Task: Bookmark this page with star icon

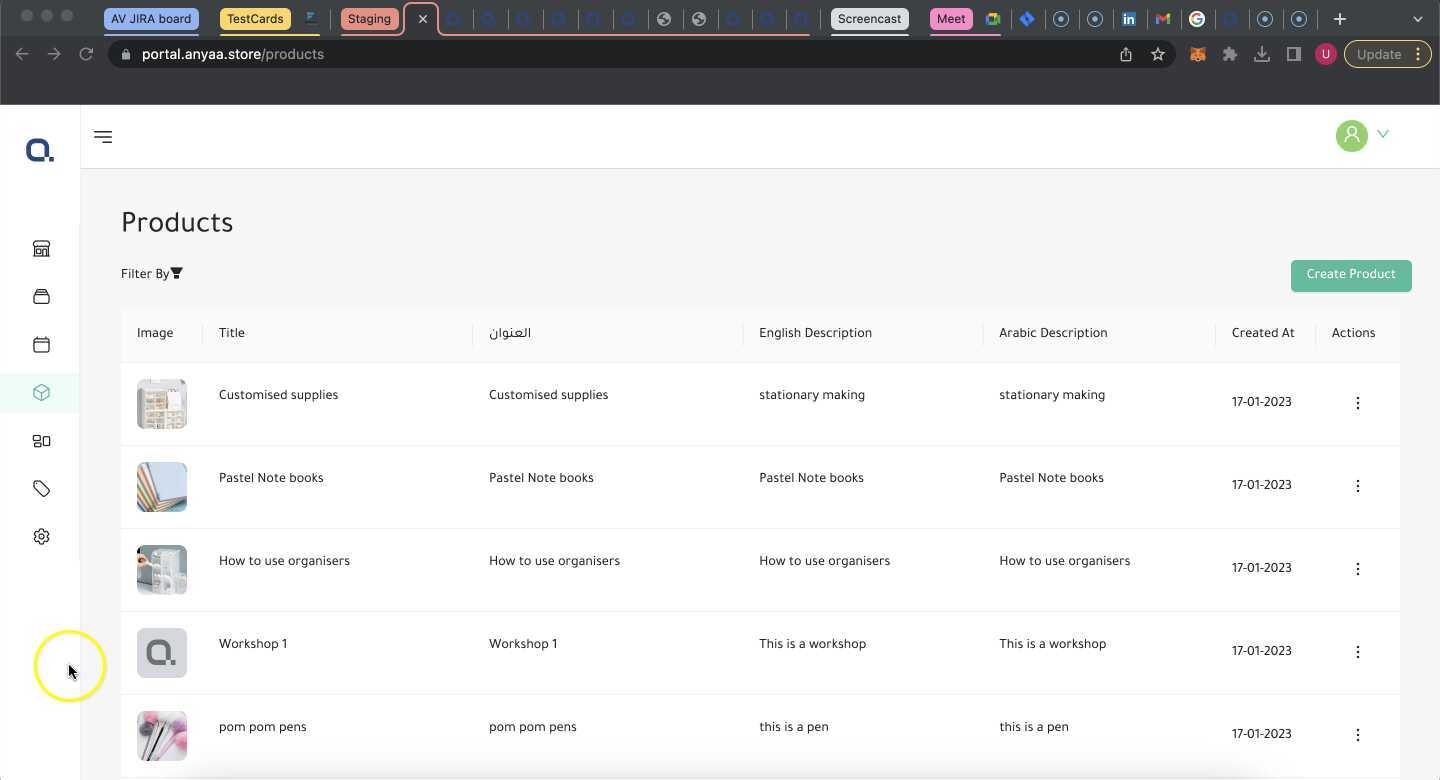Action: [x=1158, y=55]
